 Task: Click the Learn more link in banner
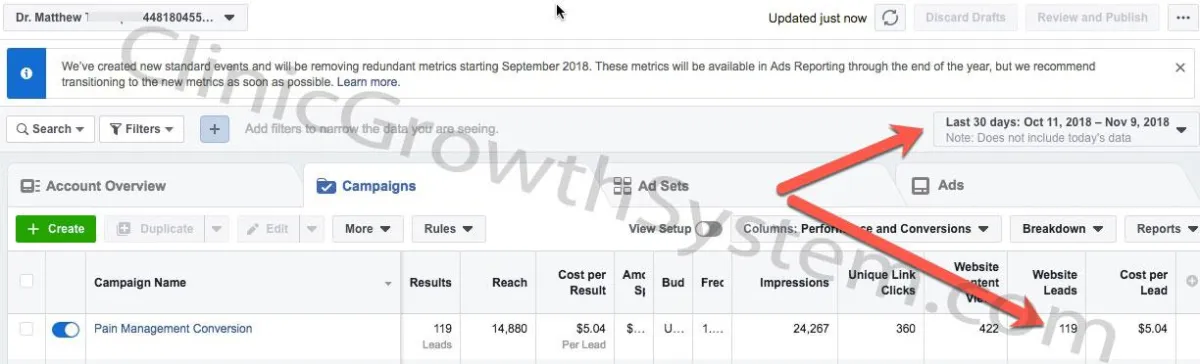[368, 82]
